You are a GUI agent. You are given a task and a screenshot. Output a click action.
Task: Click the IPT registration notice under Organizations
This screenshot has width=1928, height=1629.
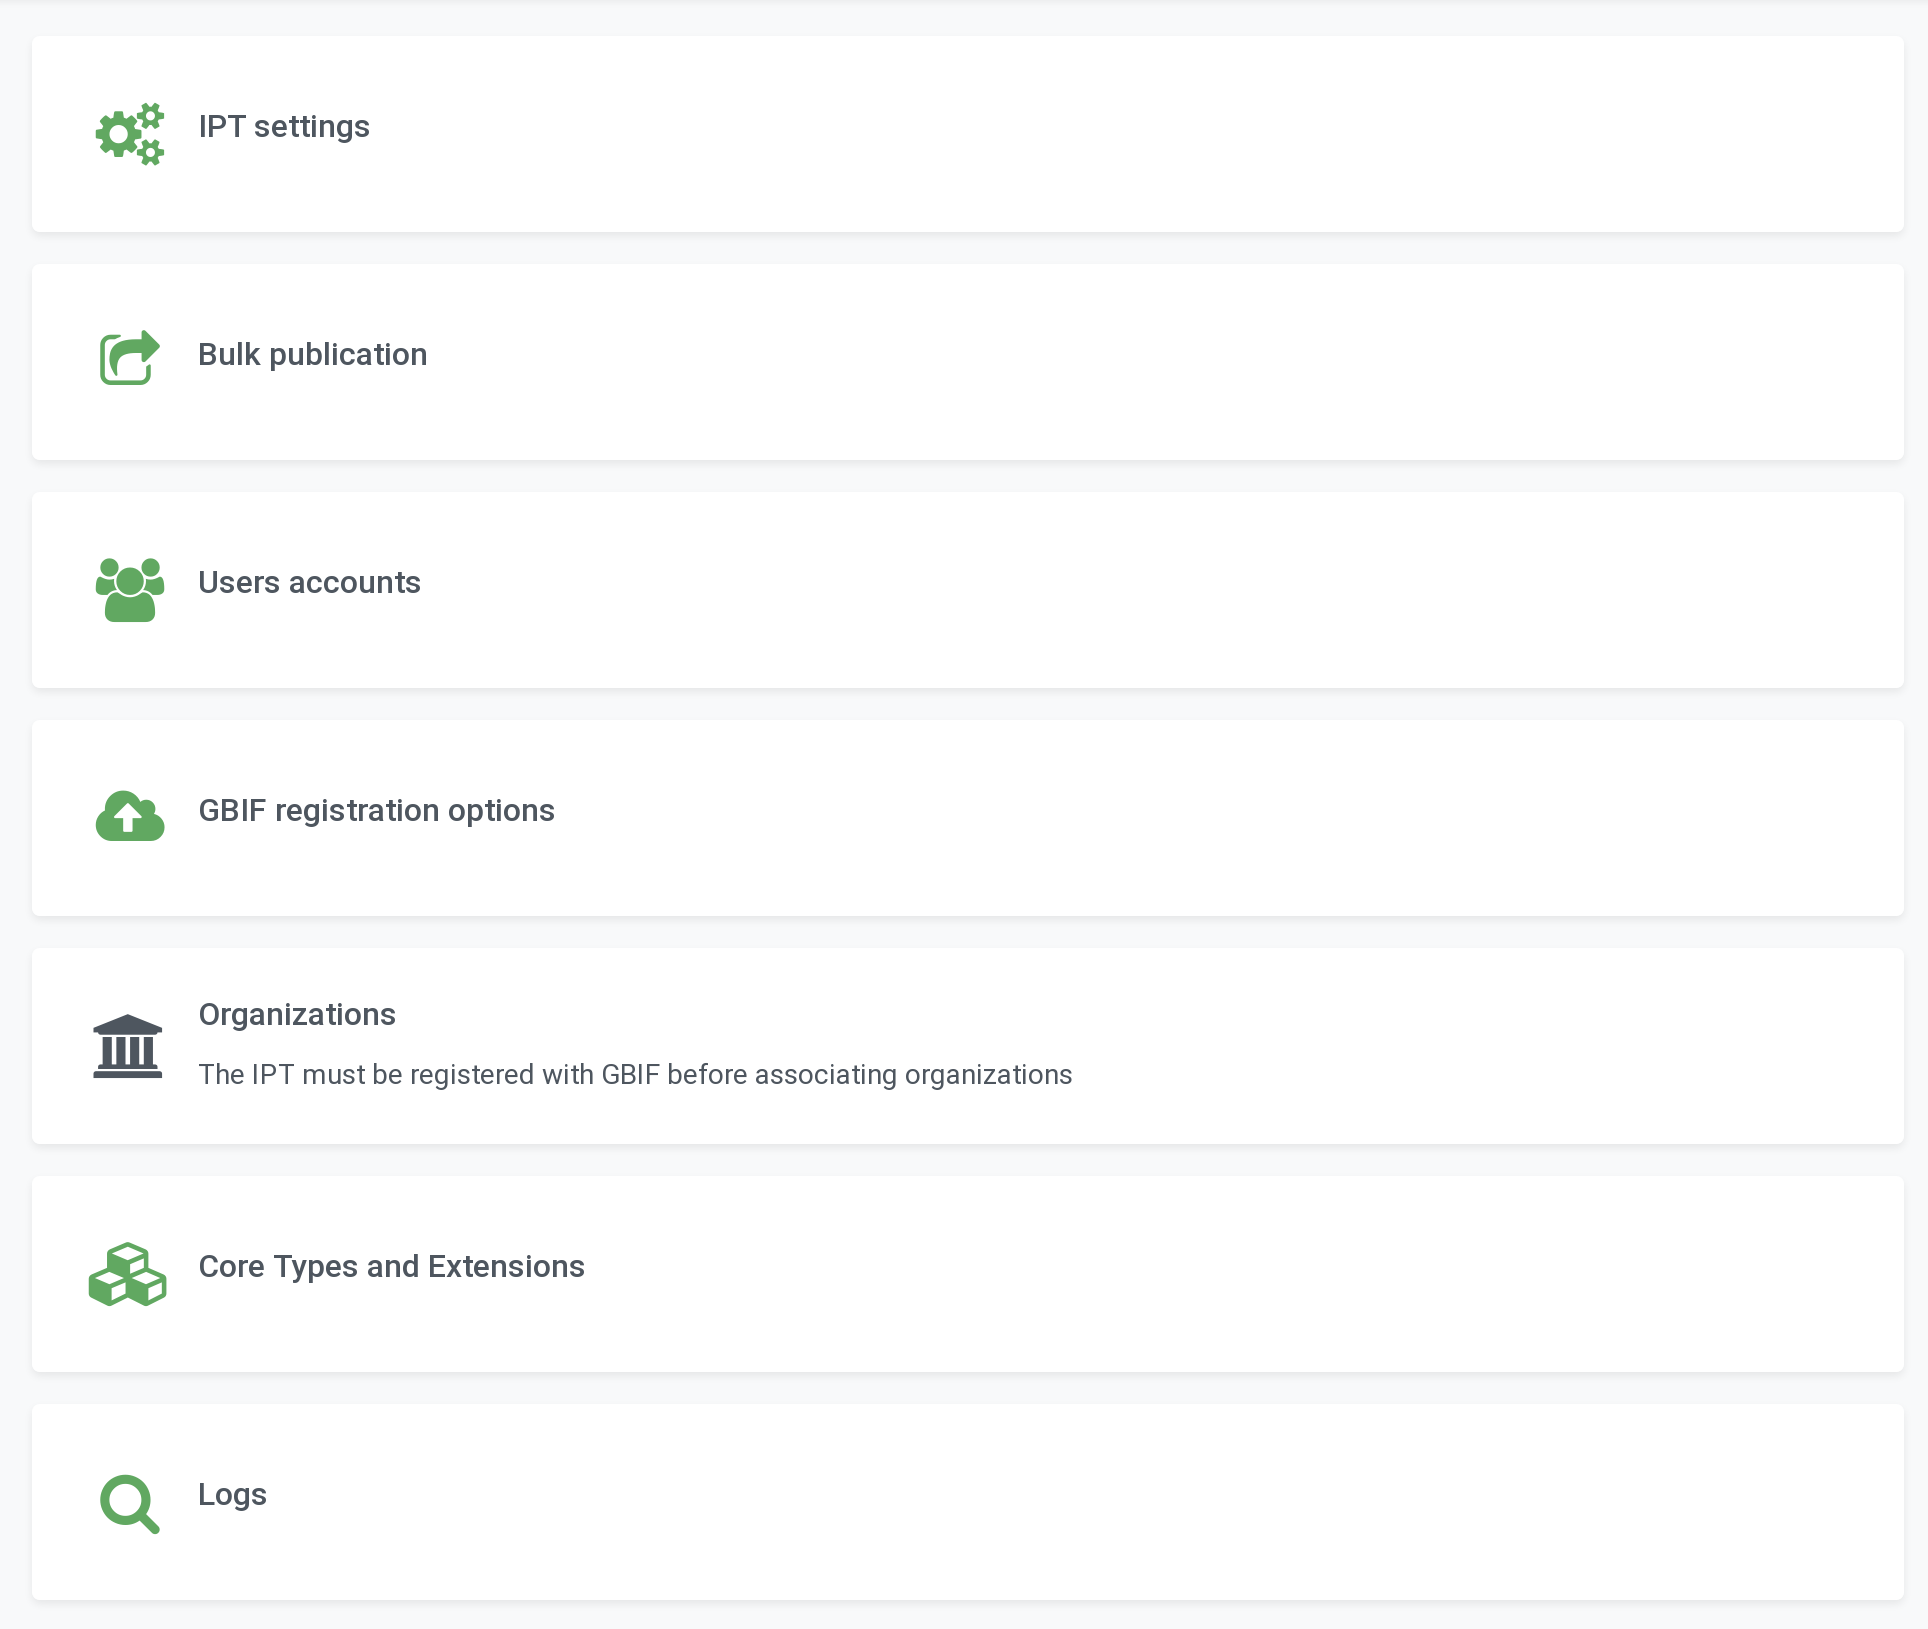[635, 1075]
